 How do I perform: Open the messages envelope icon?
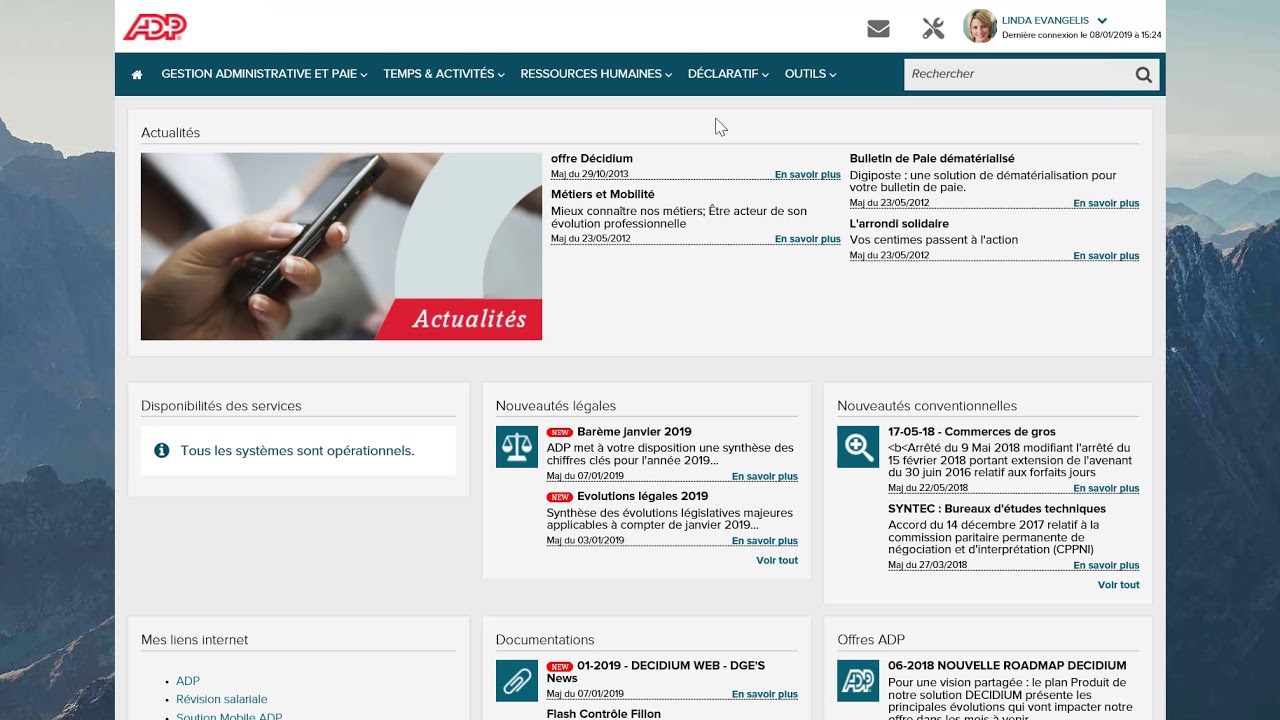tap(878, 29)
